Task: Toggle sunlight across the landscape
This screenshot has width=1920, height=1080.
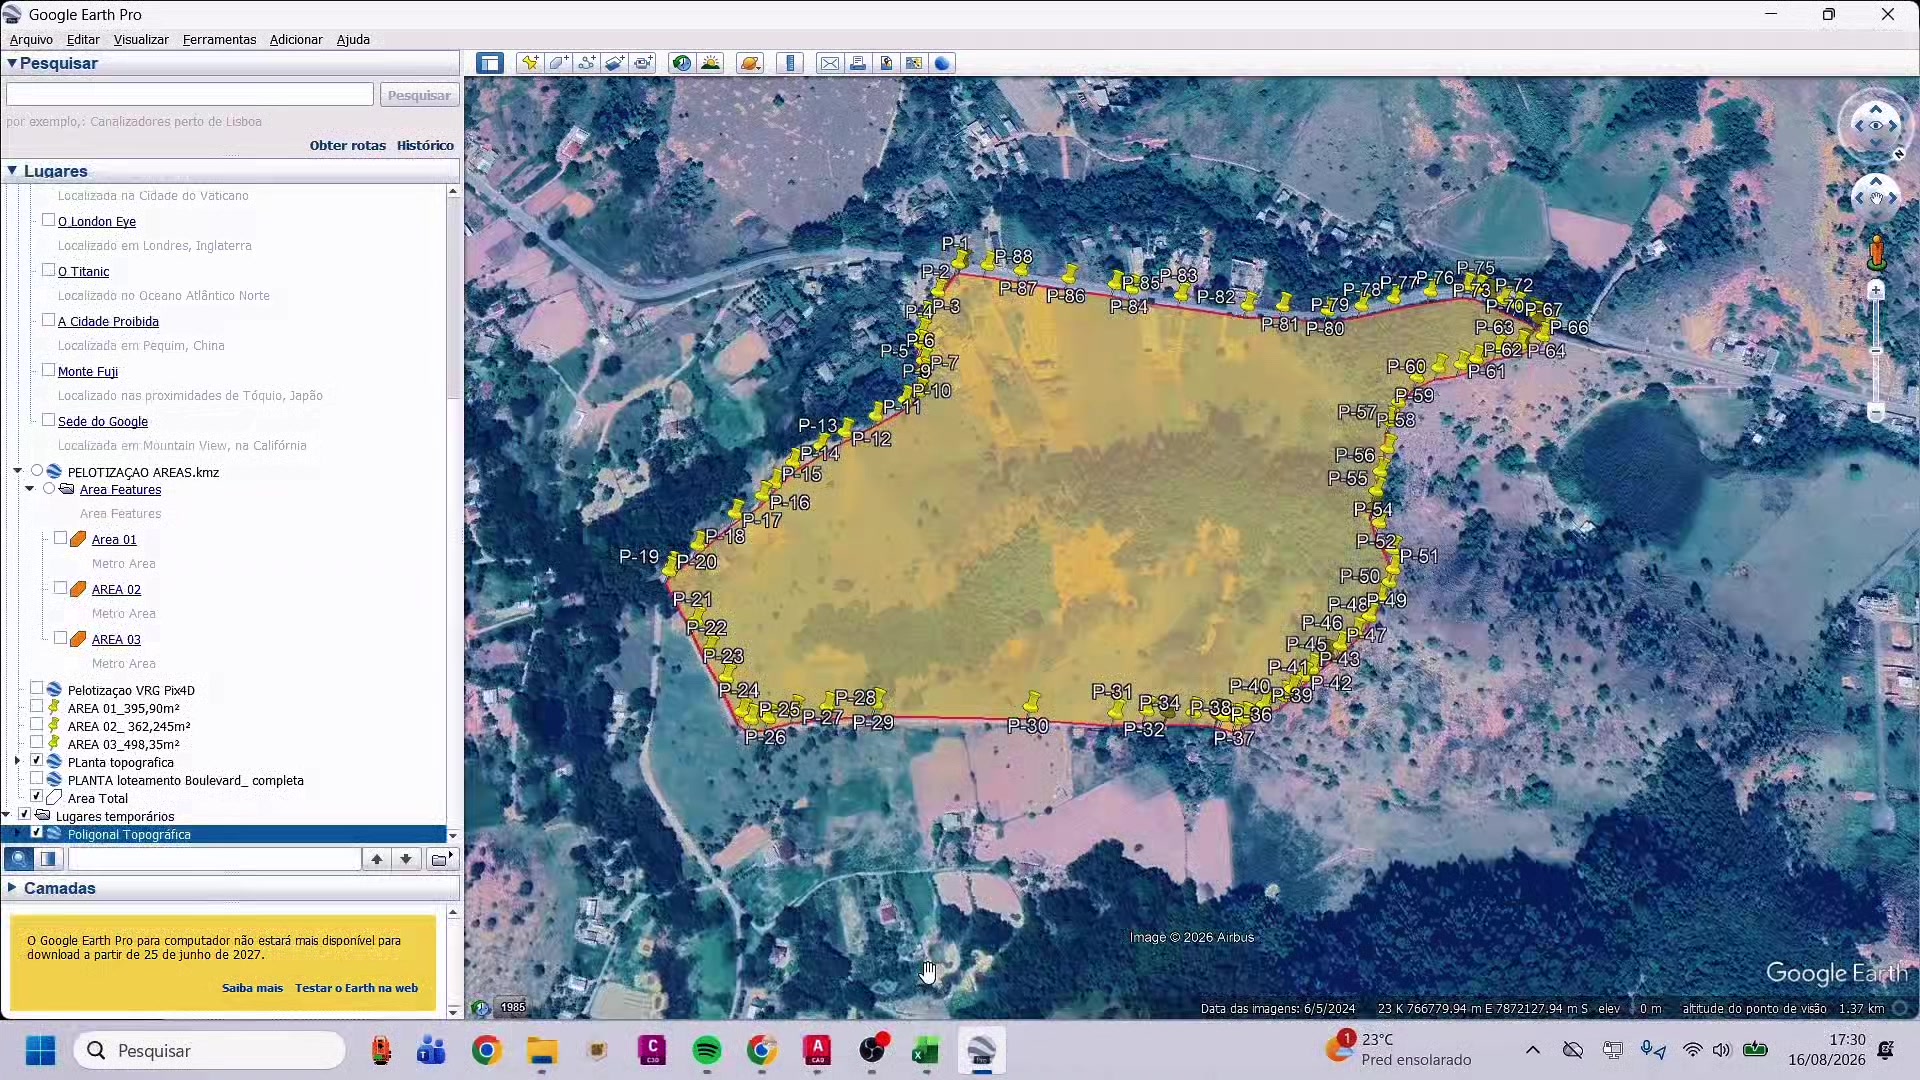Action: [x=711, y=63]
